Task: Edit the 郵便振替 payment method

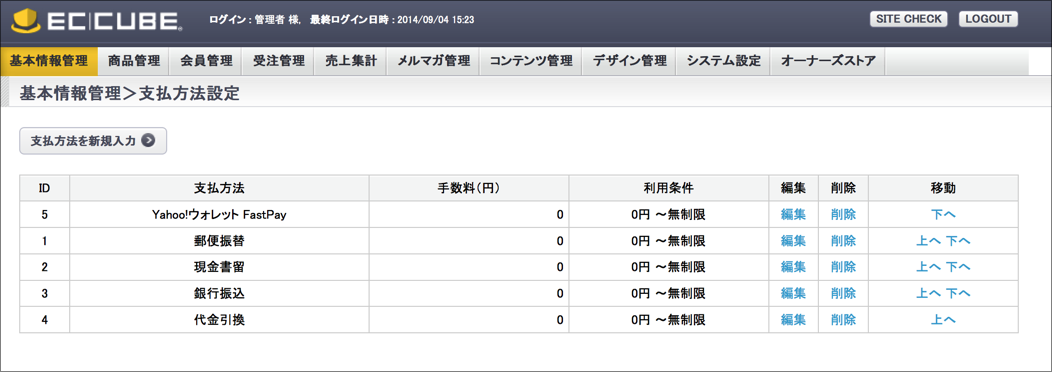Action: coord(793,240)
